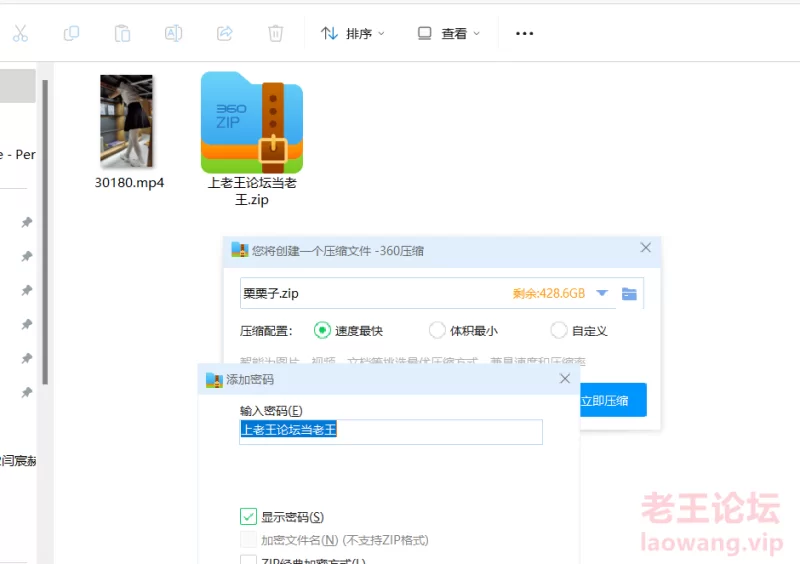Image resolution: width=800 pixels, height=564 pixels.
Task: Click the 剩余:428.6GB free space text
Action: [548, 293]
